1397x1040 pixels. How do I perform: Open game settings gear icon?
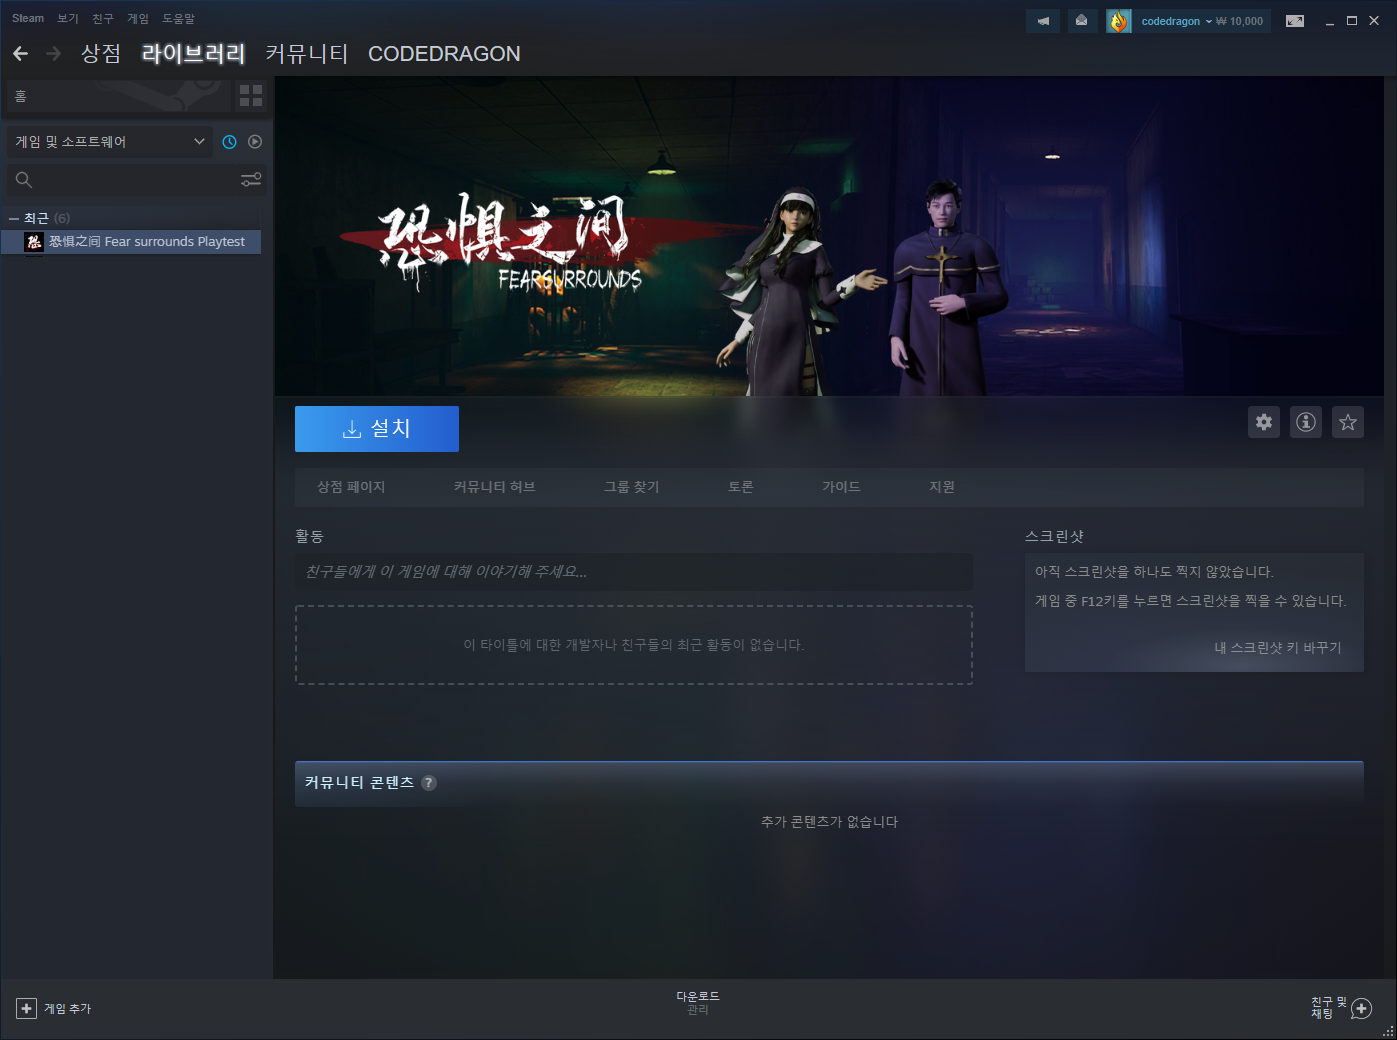(1264, 422)
